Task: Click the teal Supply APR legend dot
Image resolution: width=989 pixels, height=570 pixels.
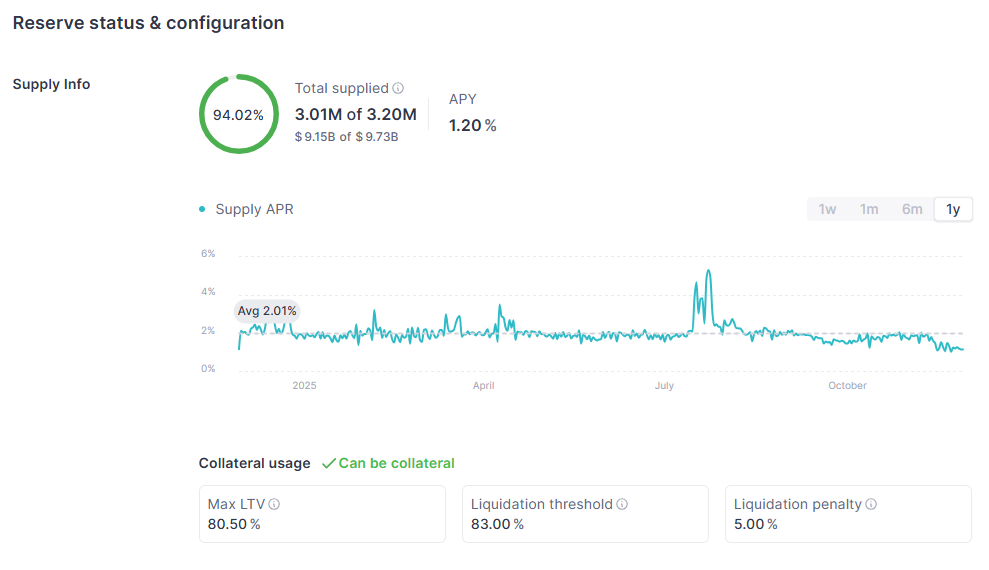Action: (203, 209)
